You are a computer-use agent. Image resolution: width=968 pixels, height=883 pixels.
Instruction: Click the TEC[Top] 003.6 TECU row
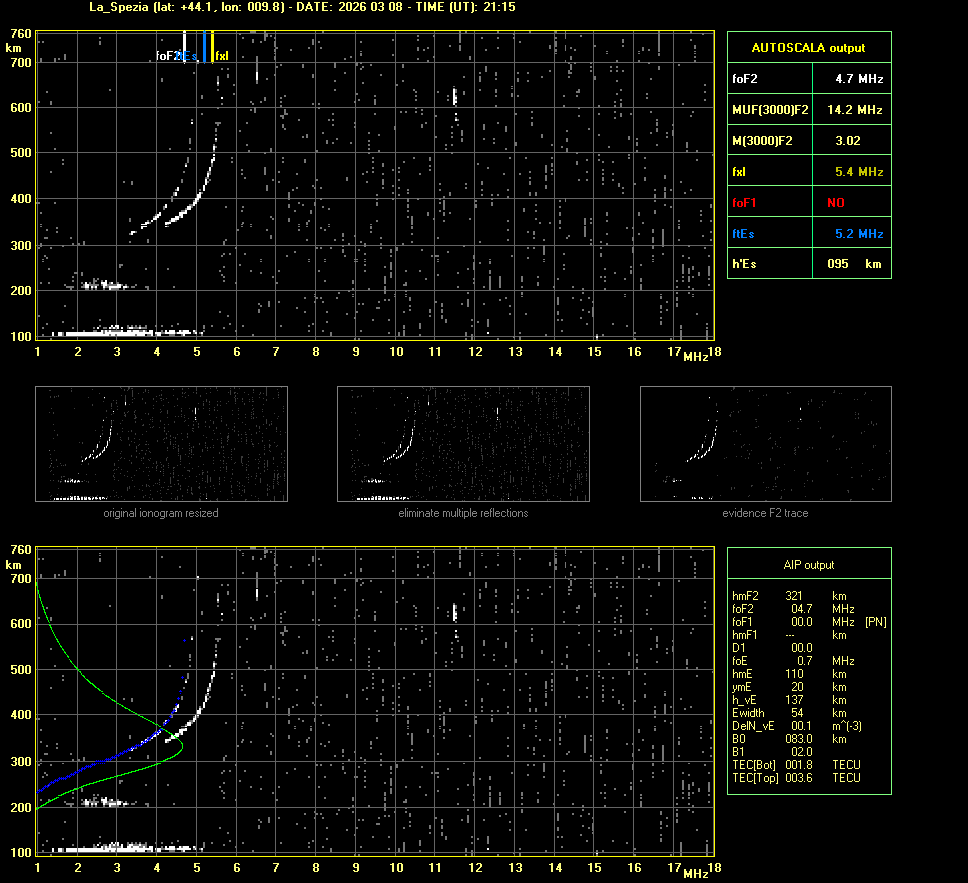(797, 777)
